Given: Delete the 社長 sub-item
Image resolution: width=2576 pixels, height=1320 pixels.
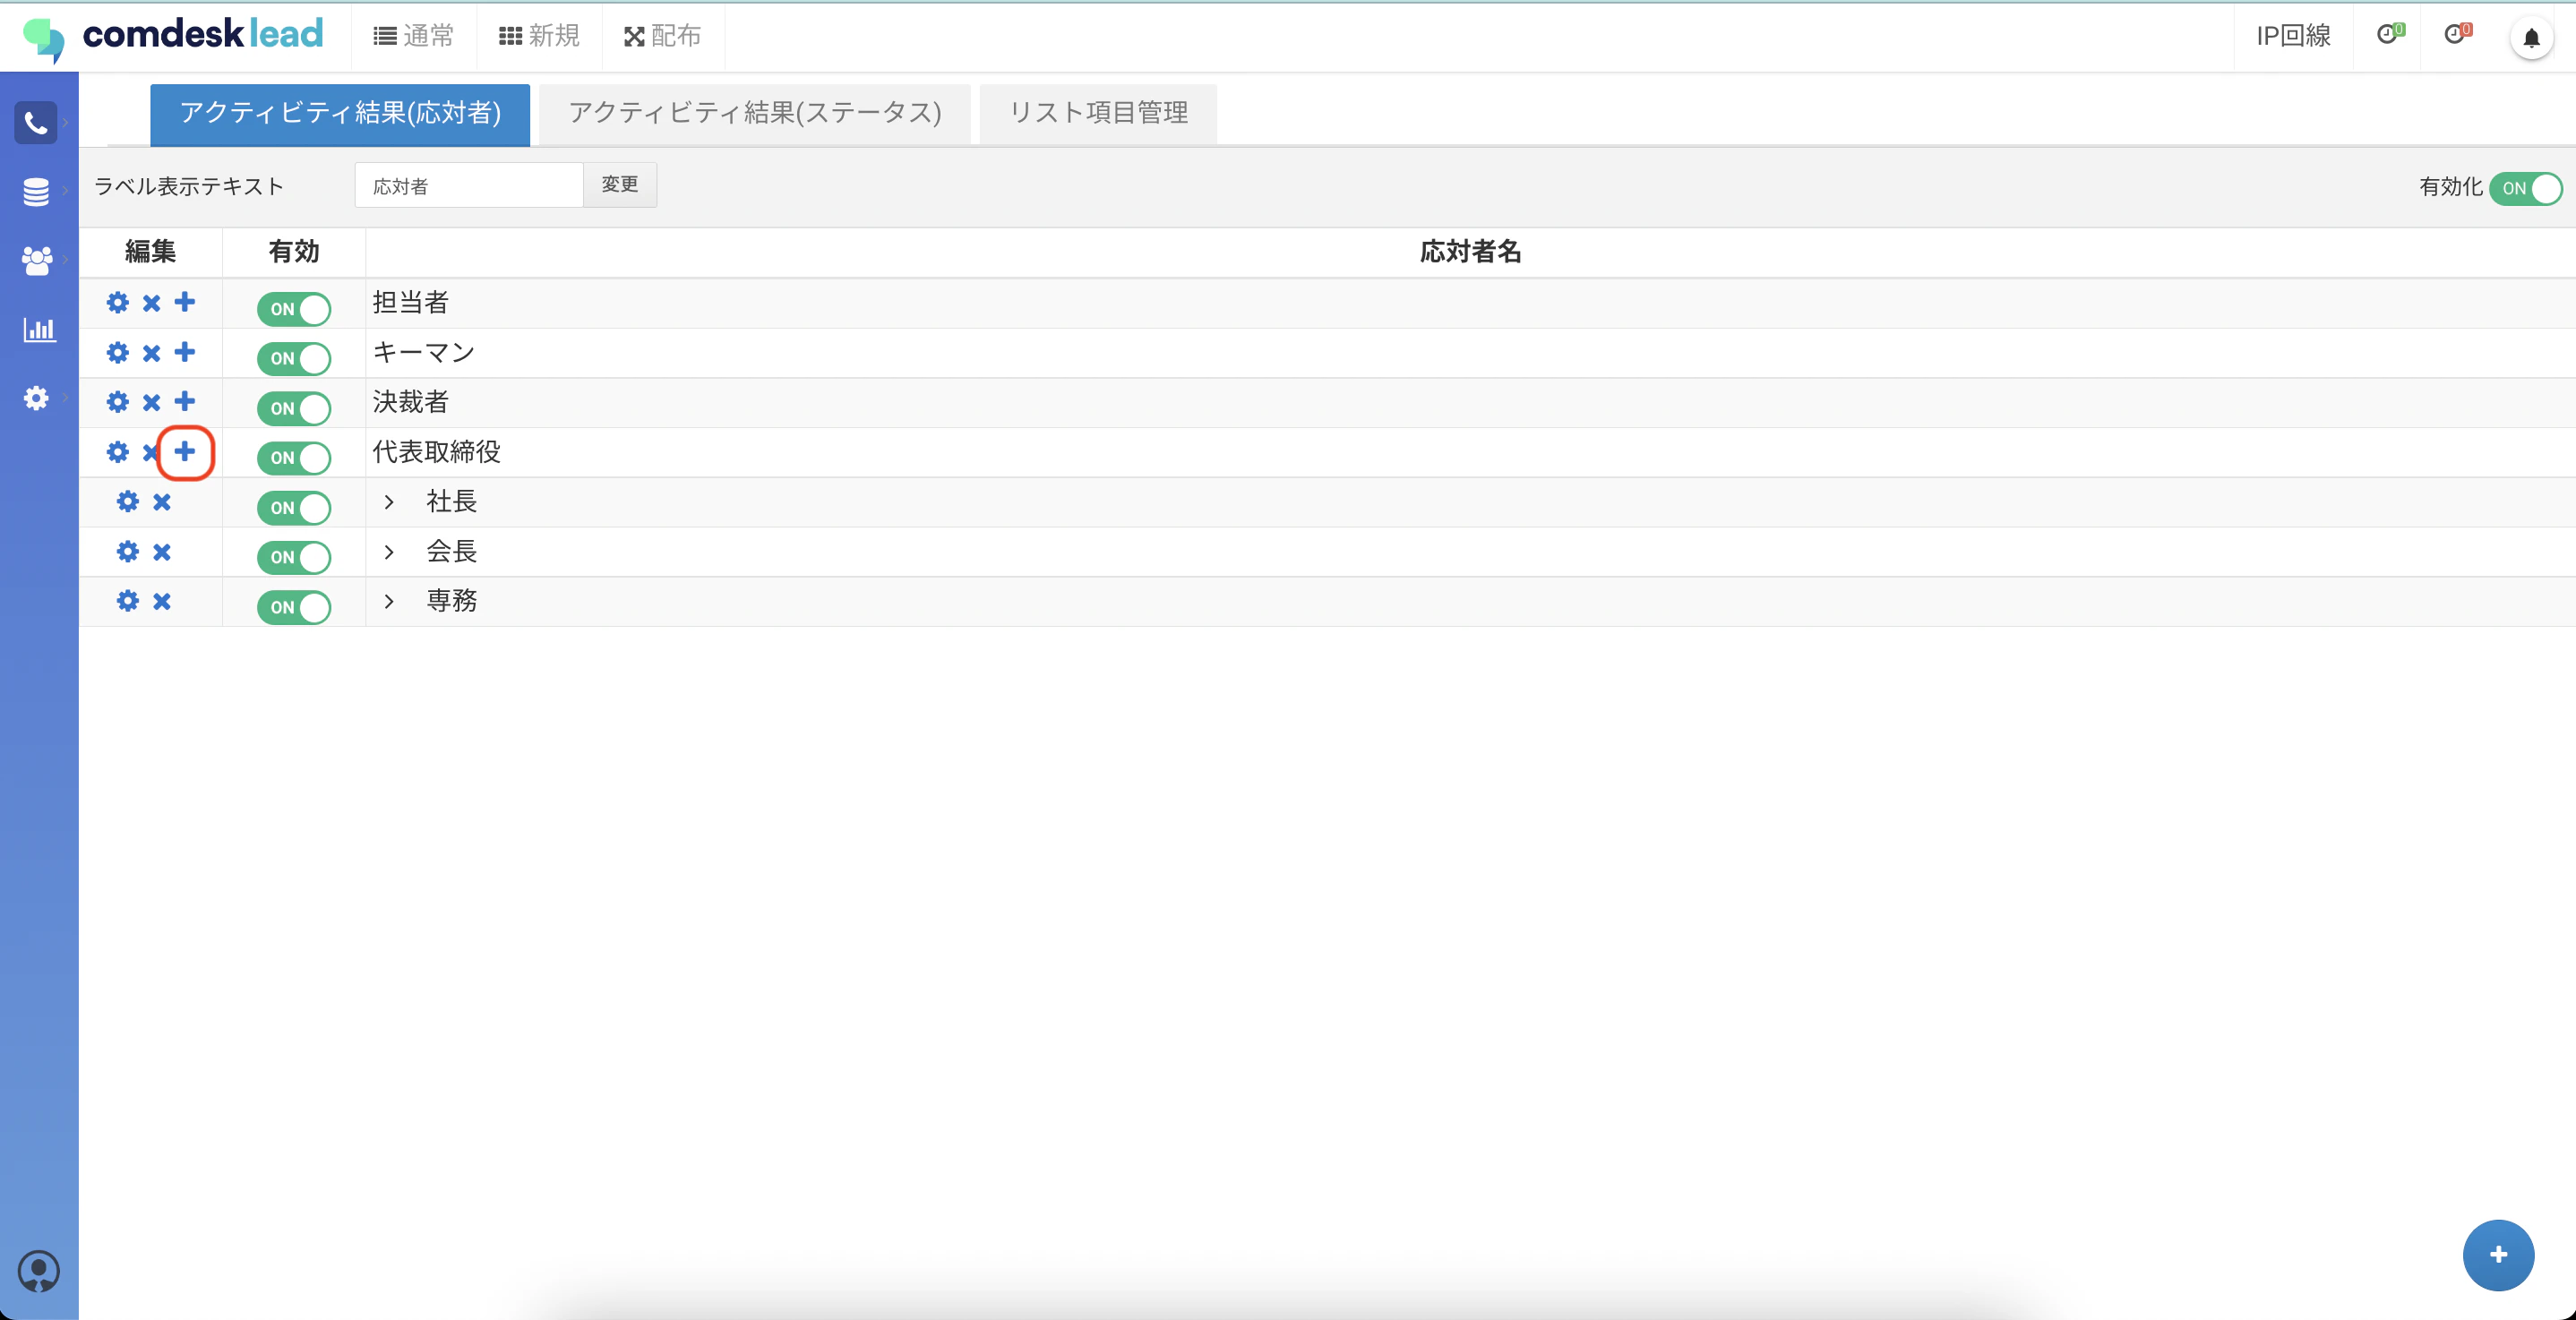Looking at the screenshot, I should [x=162, y=502].
